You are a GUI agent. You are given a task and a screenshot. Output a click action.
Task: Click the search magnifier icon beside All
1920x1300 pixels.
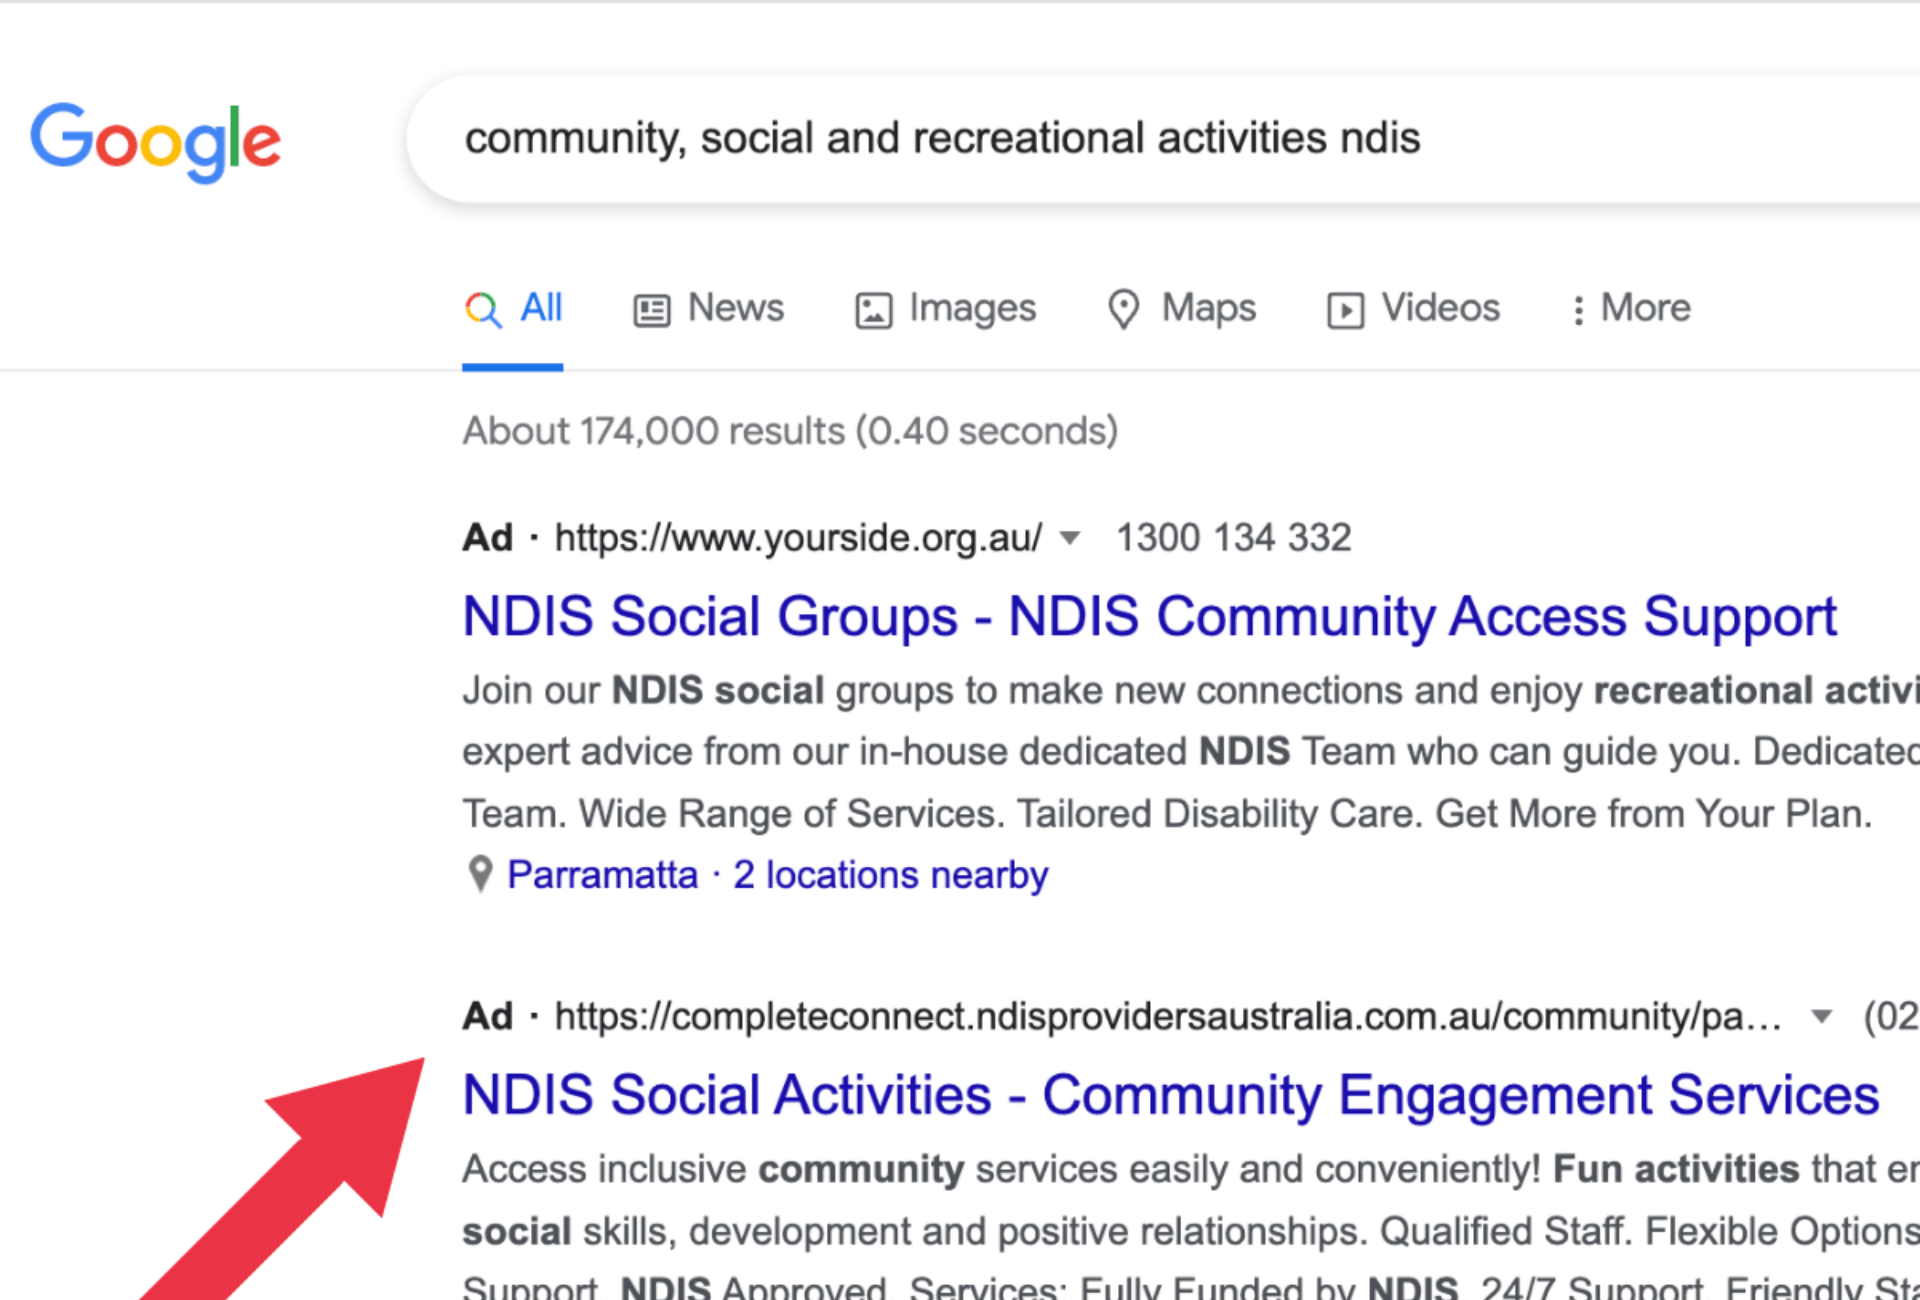[483, 310]
